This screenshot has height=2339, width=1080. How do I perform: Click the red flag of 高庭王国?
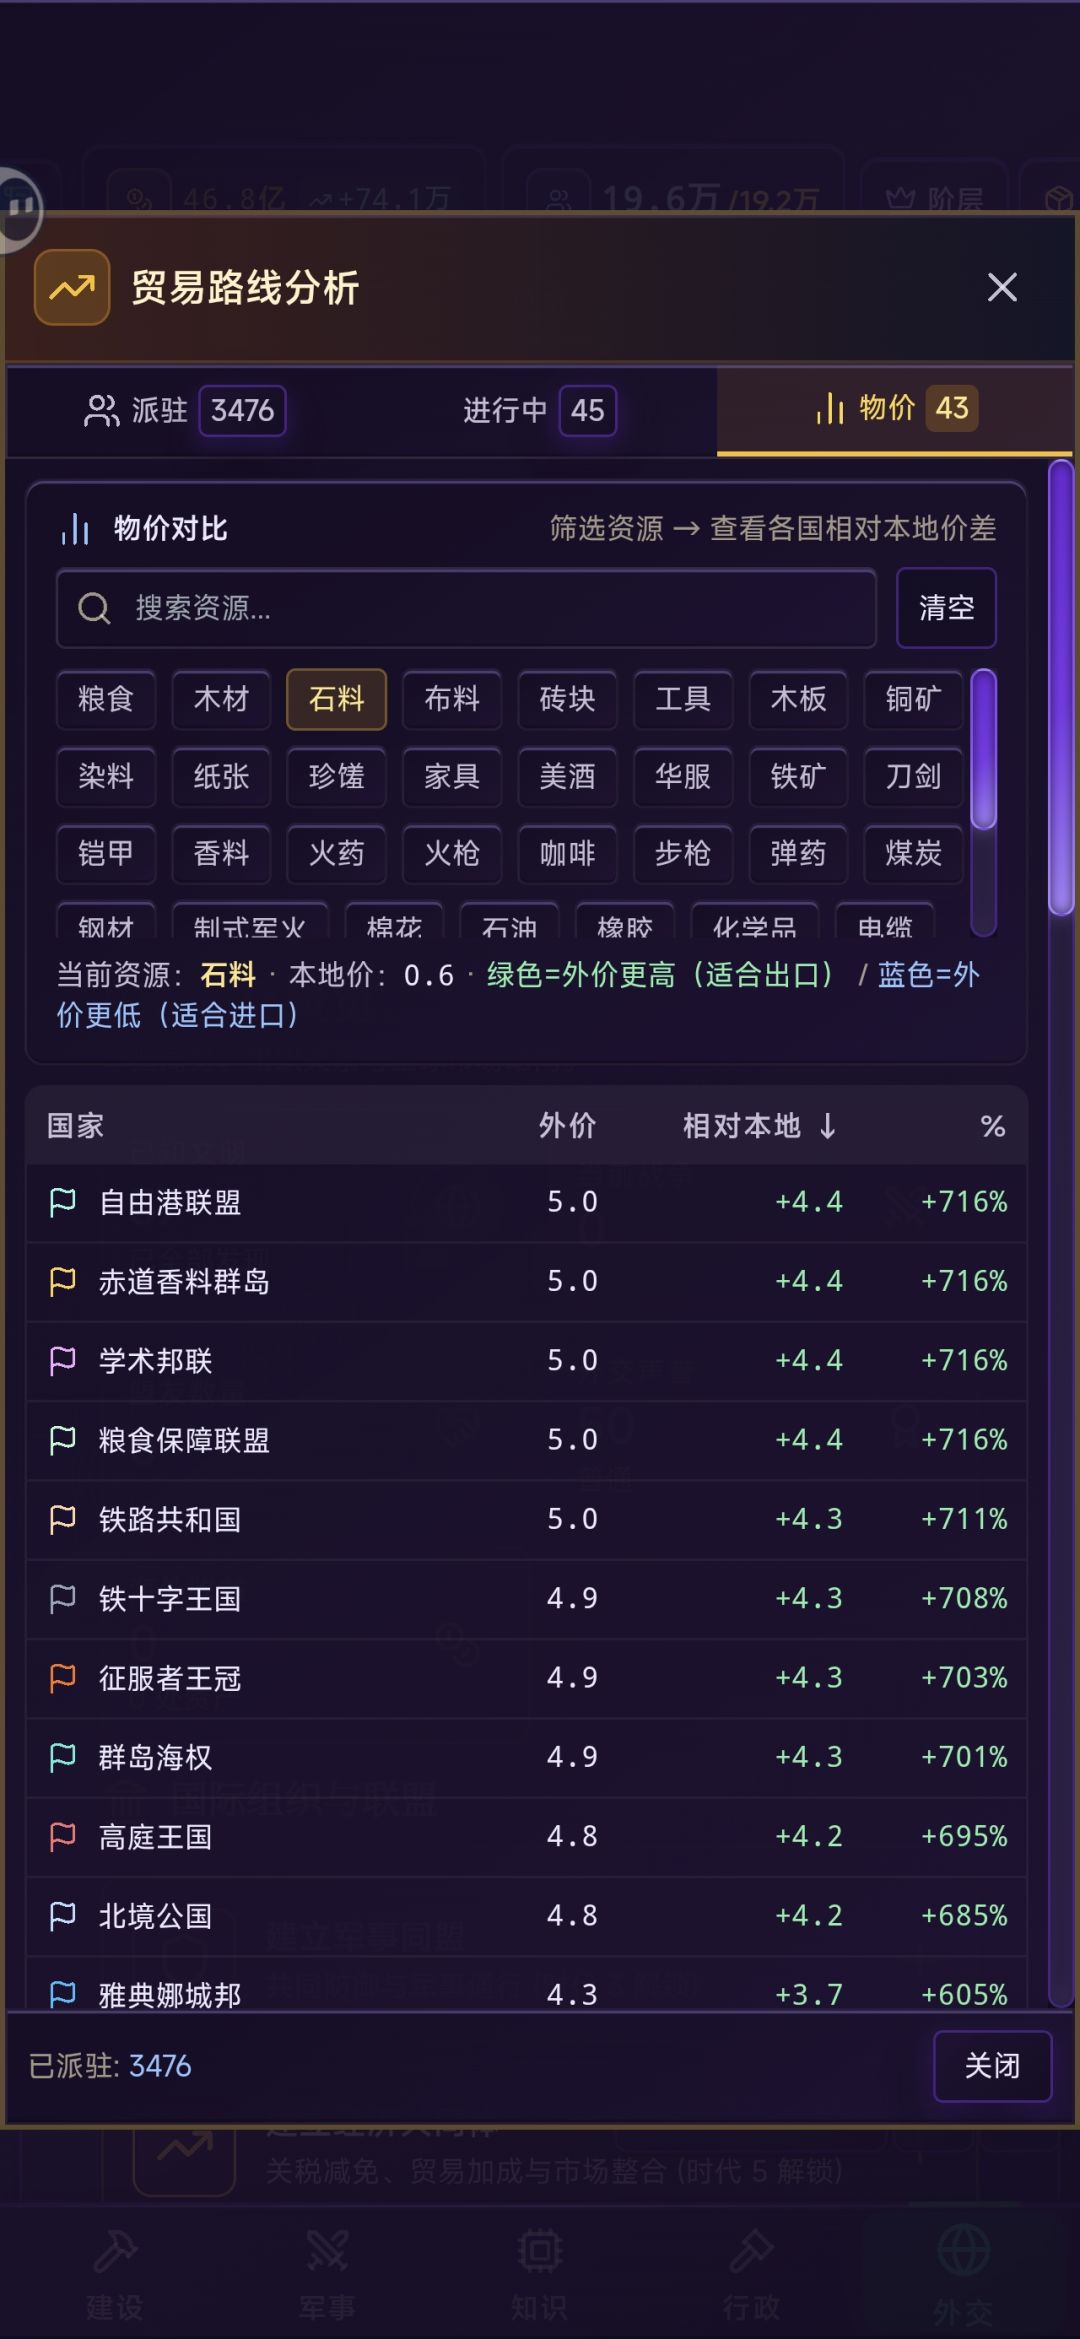click(x=63, y=1836)
